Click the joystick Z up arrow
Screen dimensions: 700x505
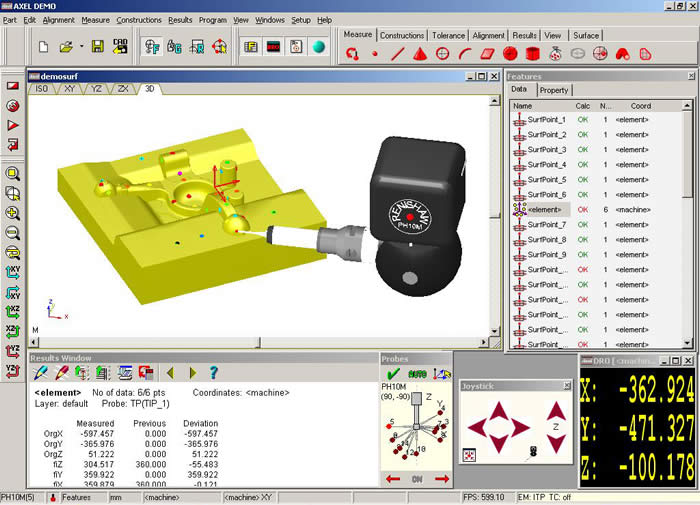tap(556, 411)
